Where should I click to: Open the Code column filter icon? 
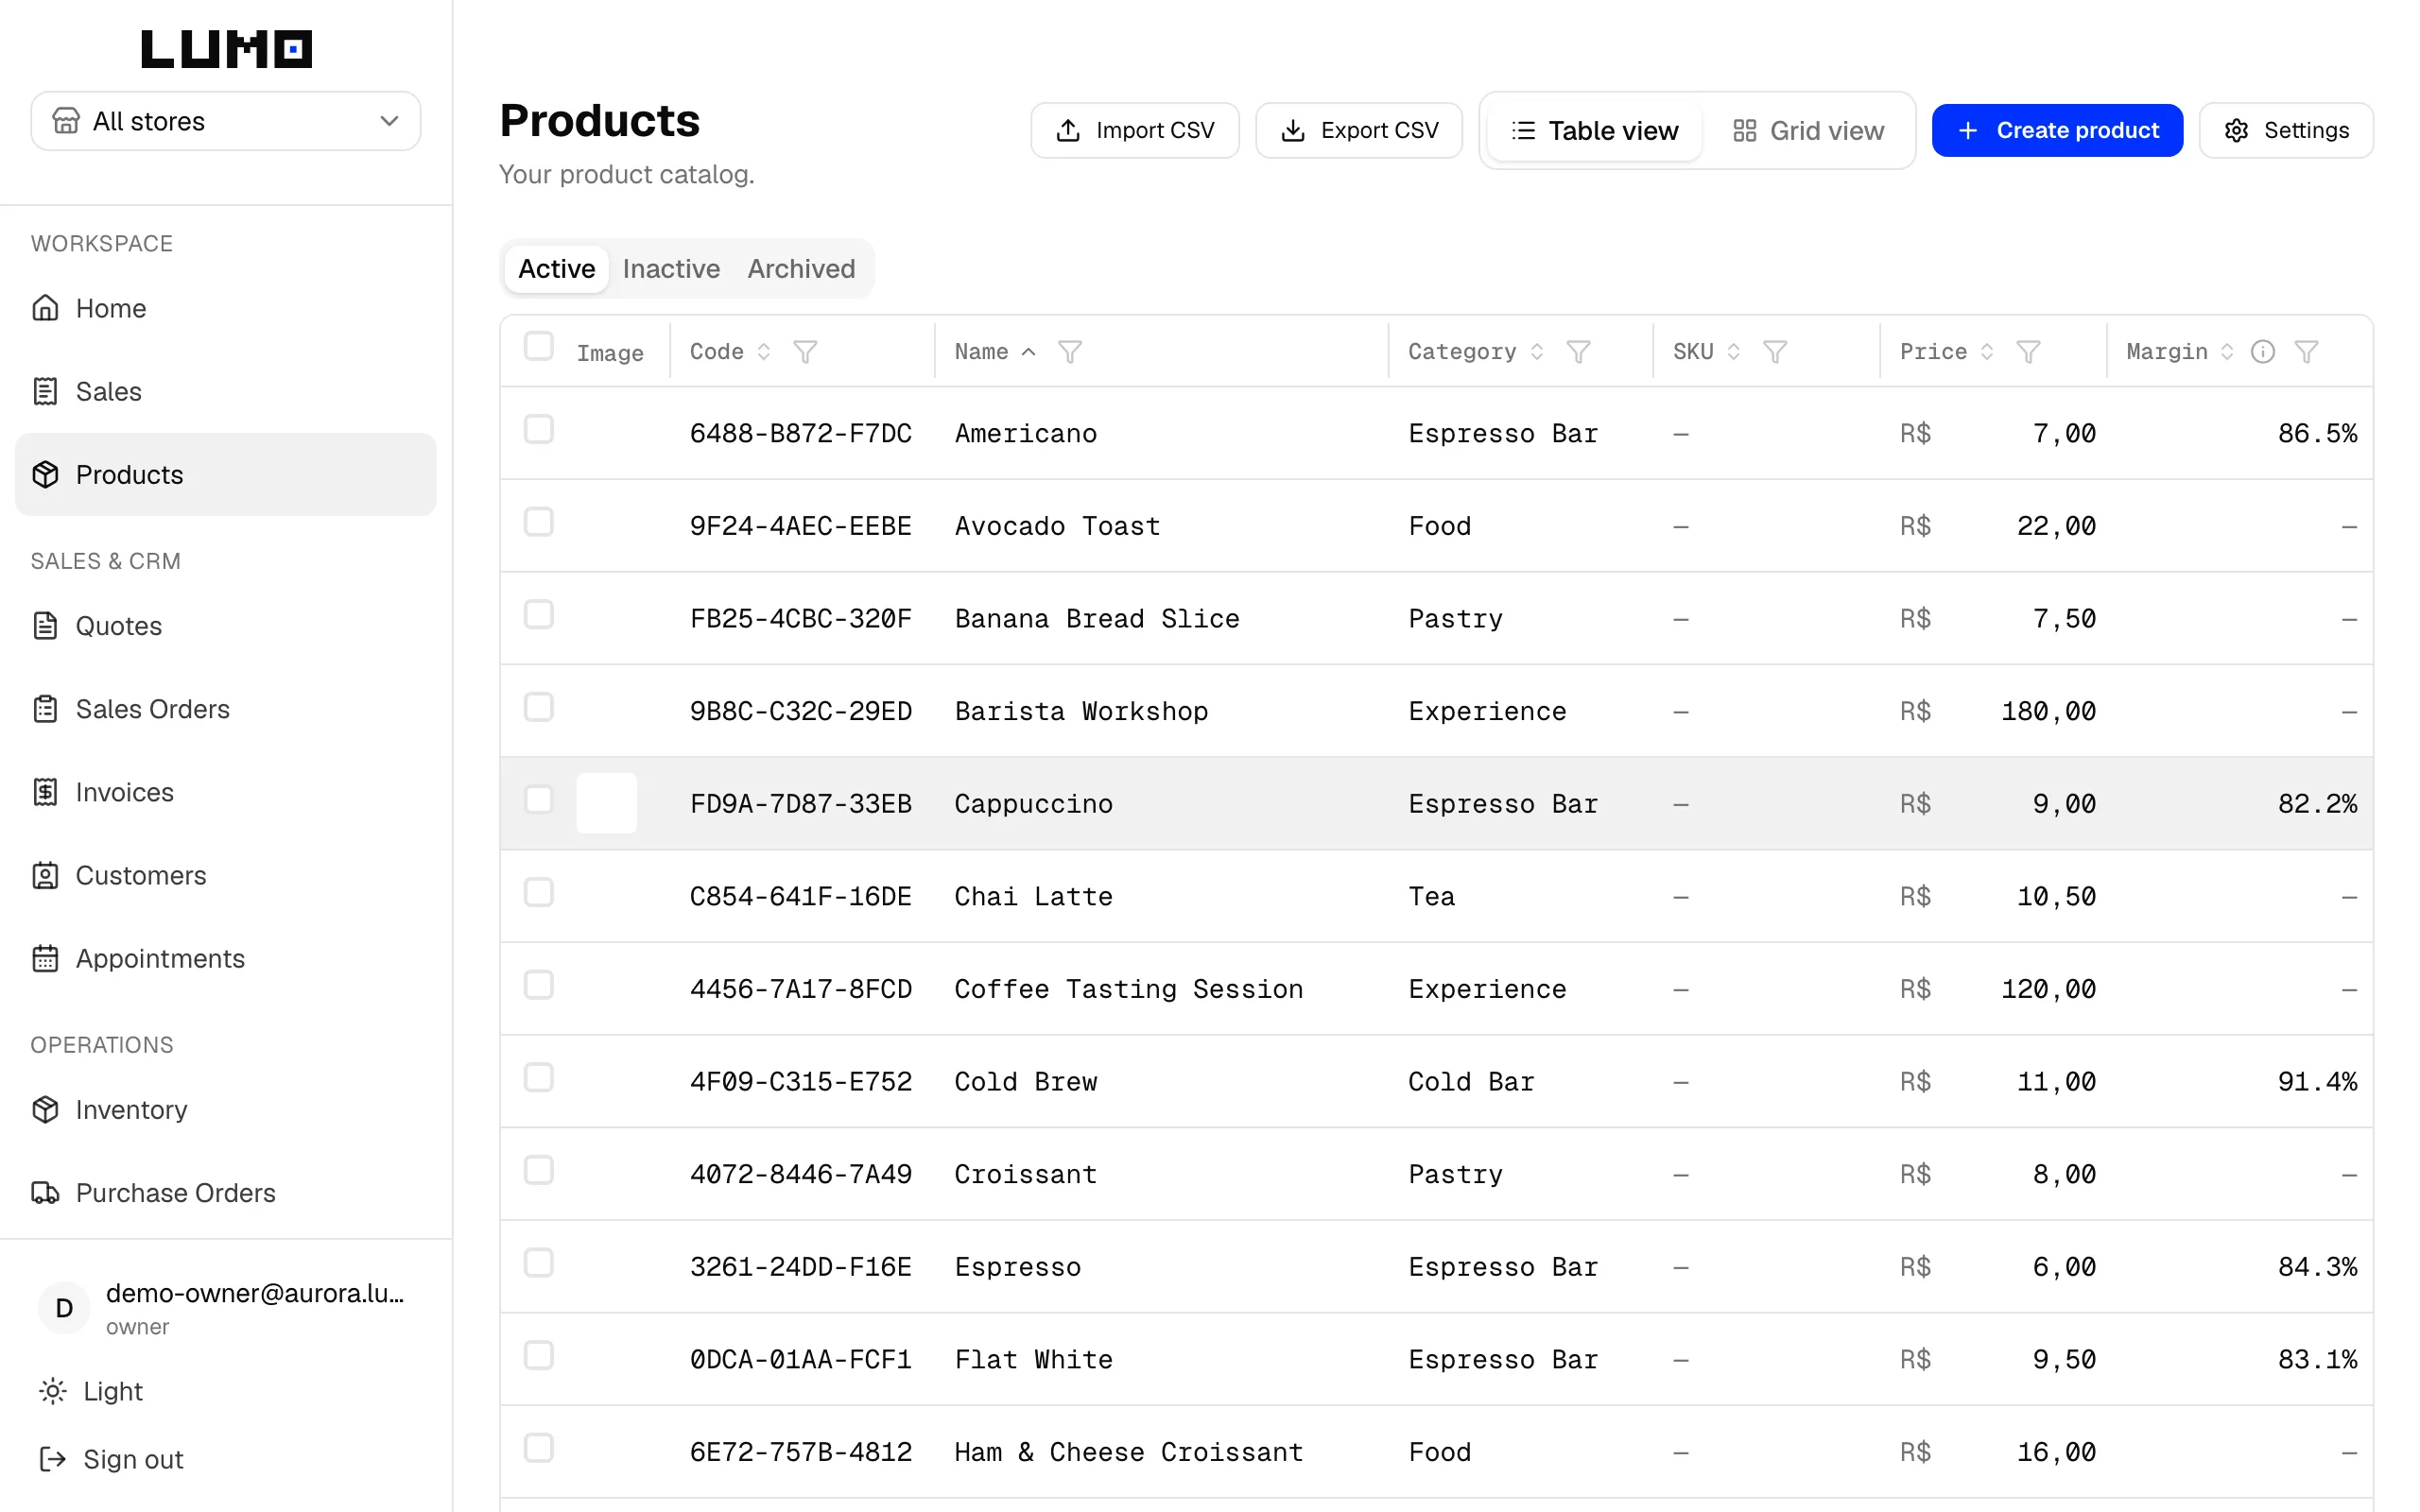(x=805, y=352)
